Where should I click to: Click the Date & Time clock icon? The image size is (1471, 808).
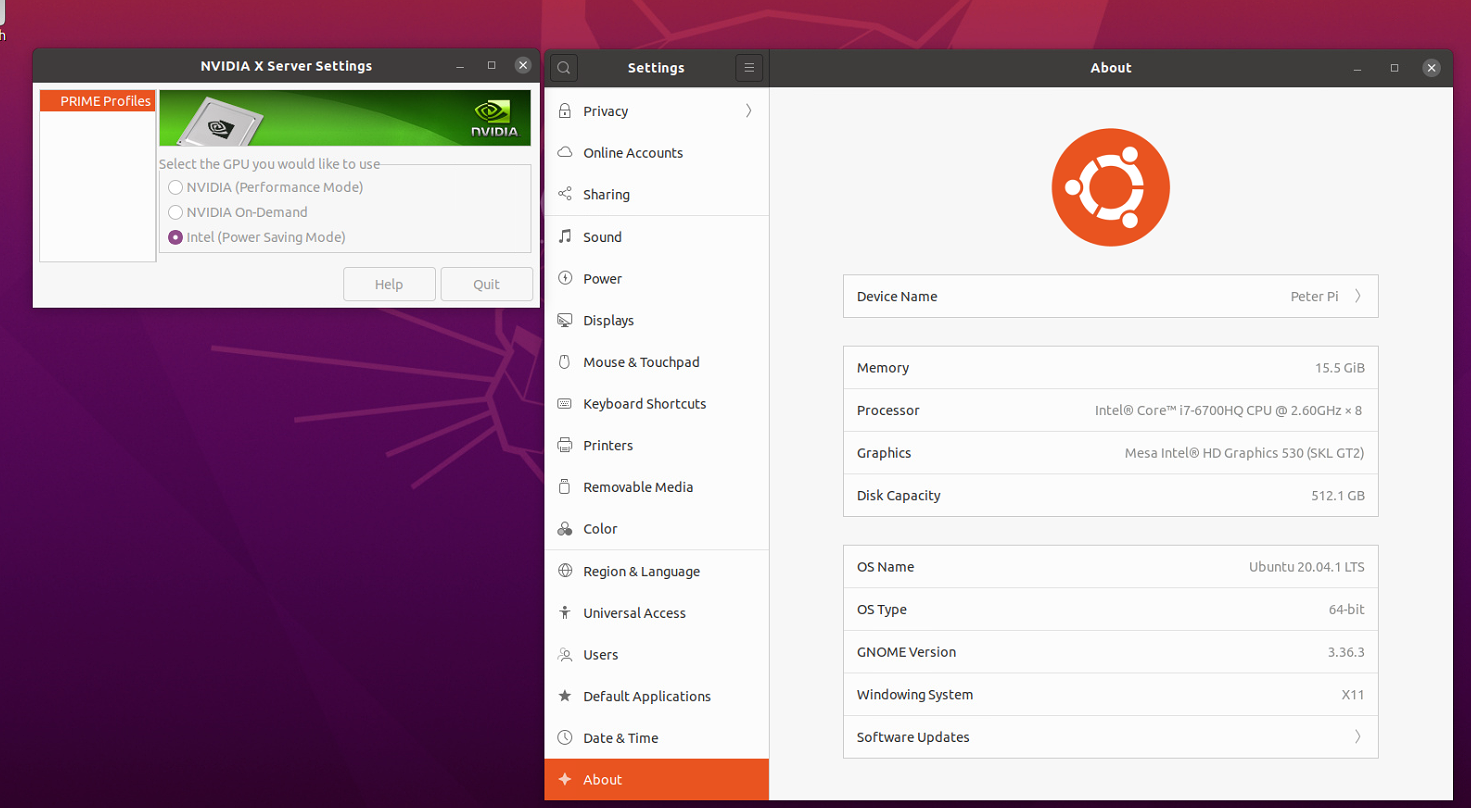click(x=565, y=738)
